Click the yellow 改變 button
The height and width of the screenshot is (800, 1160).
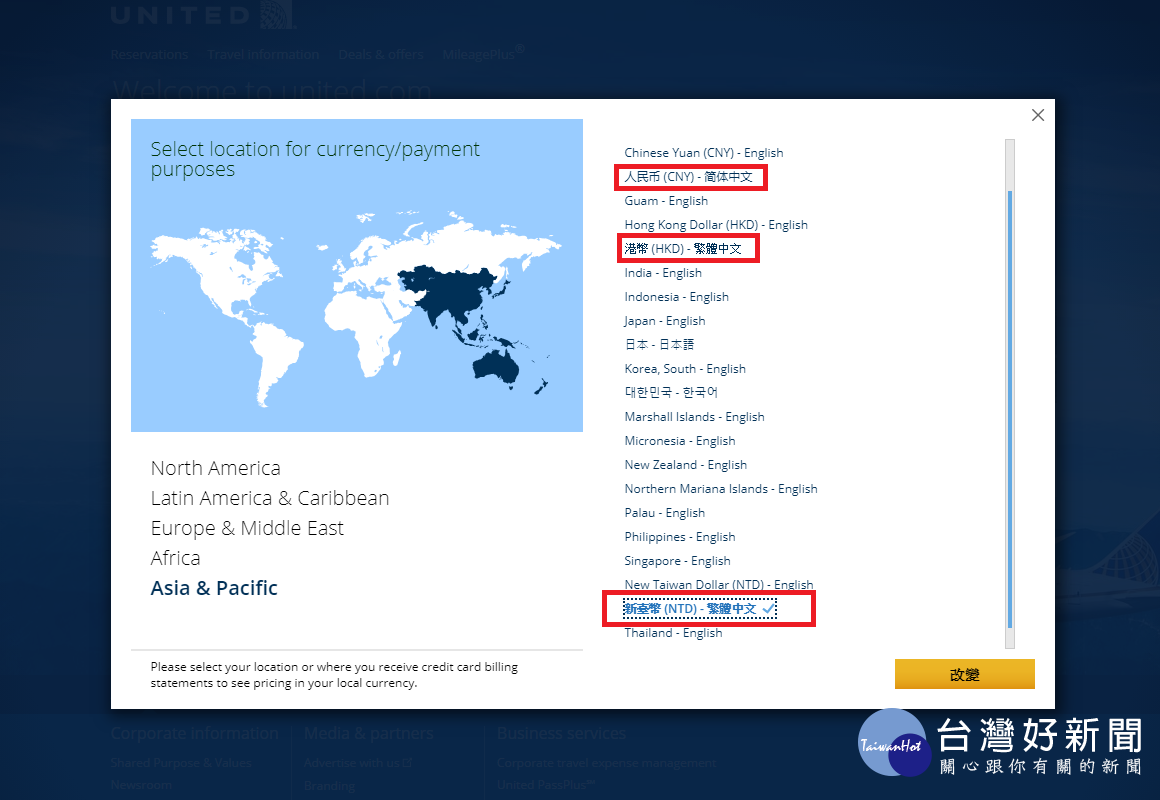click(964, 674)
